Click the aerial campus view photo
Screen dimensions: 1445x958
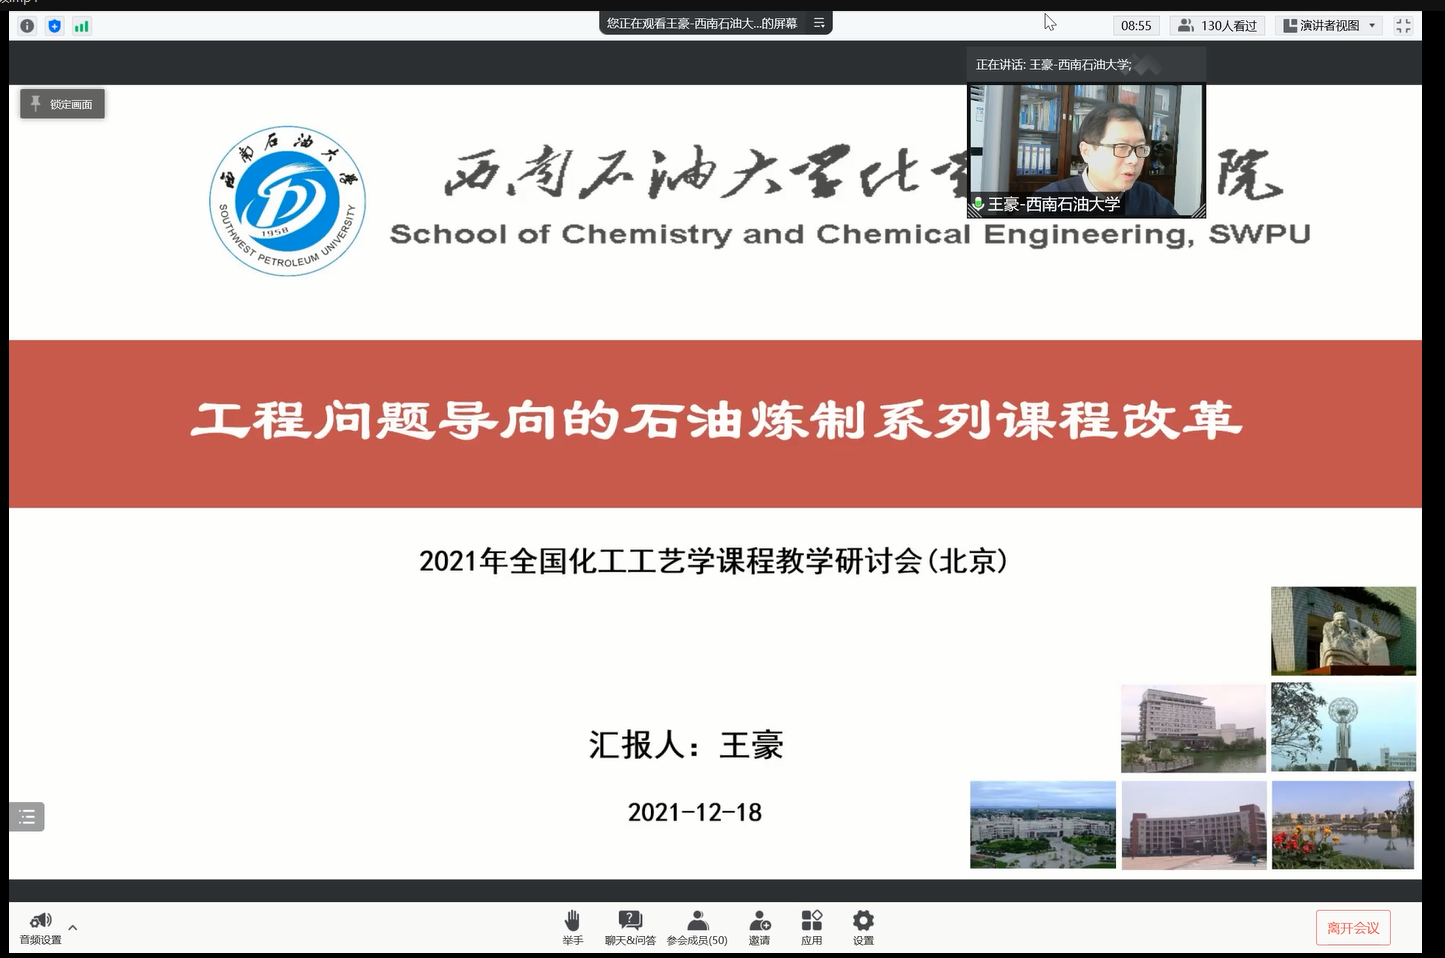1043,825
